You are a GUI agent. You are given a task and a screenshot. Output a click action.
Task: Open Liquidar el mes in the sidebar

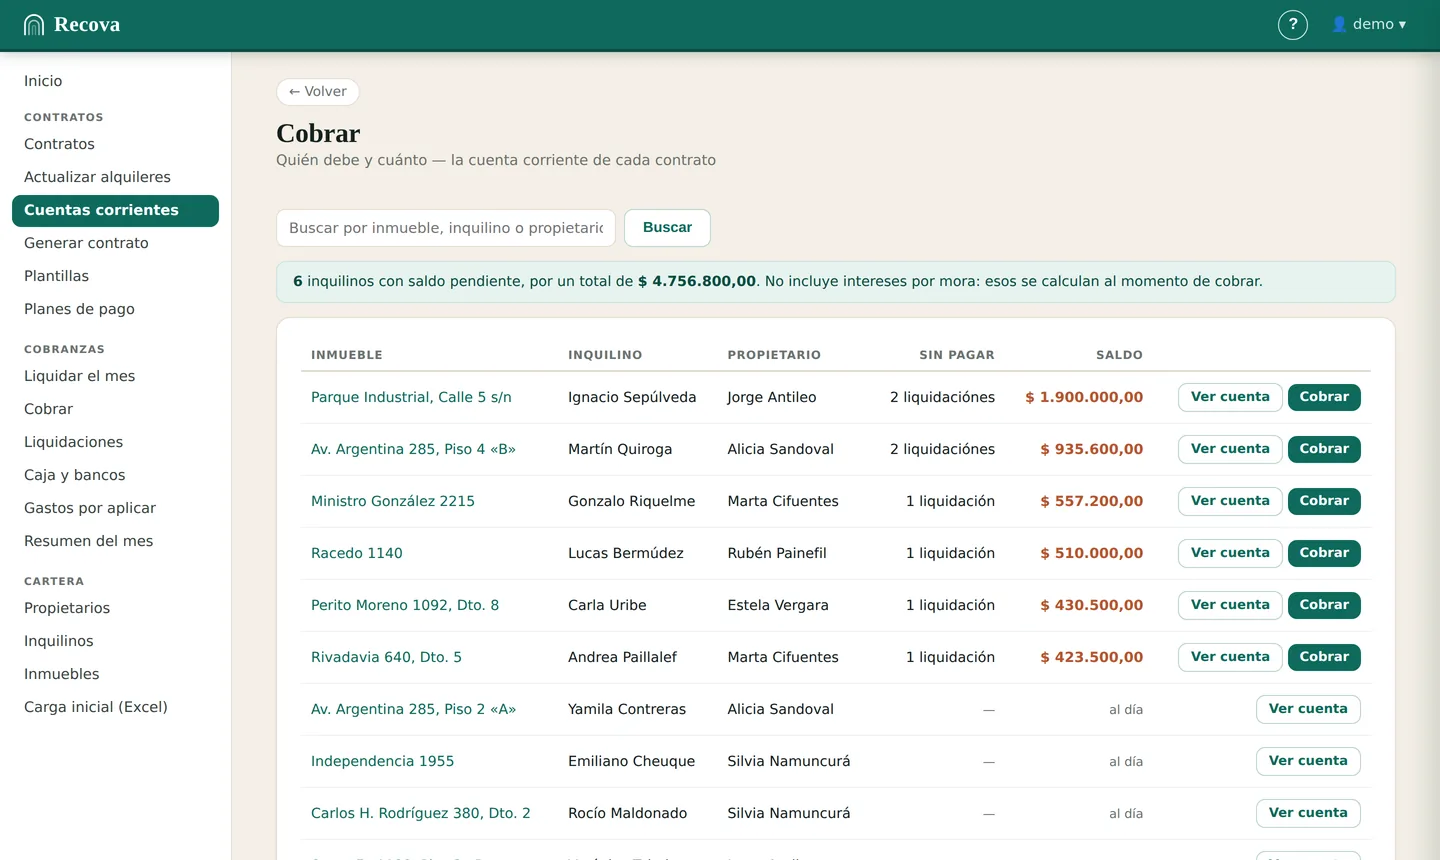point(115,376)
